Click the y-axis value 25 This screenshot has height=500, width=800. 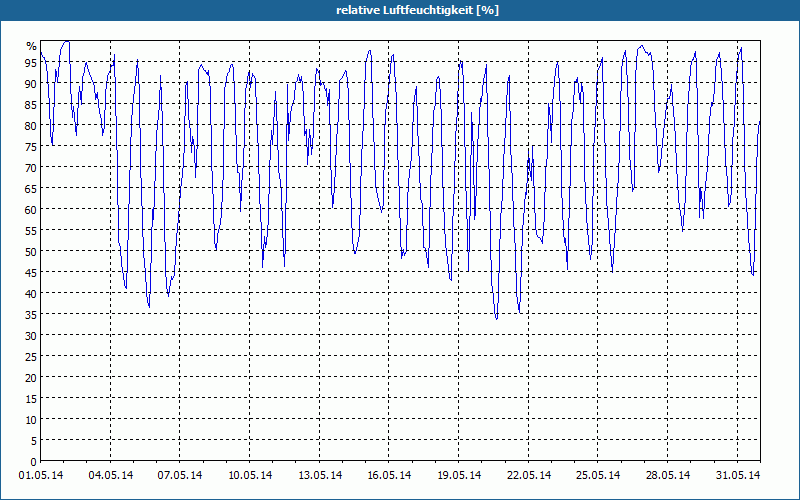point(31,357)
